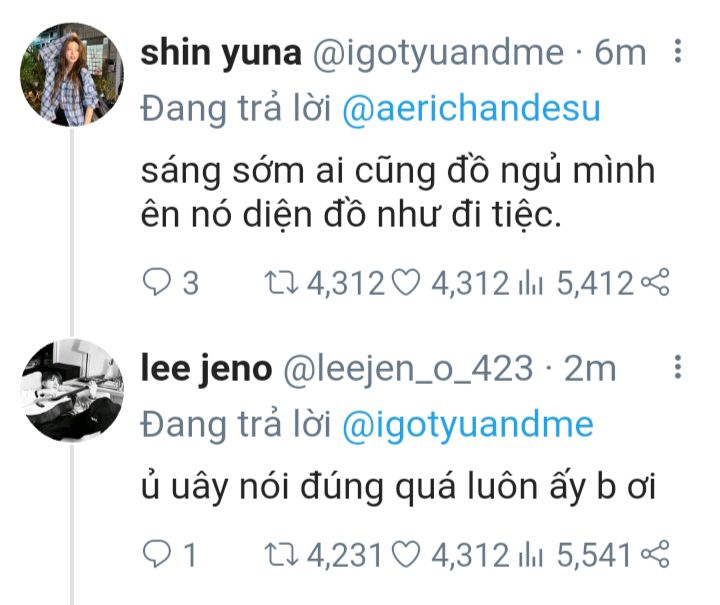Image resolution: width=720 pixels, height=605 pixels.
Task: Like lee jeno's tweet
Action: point(402,553)
